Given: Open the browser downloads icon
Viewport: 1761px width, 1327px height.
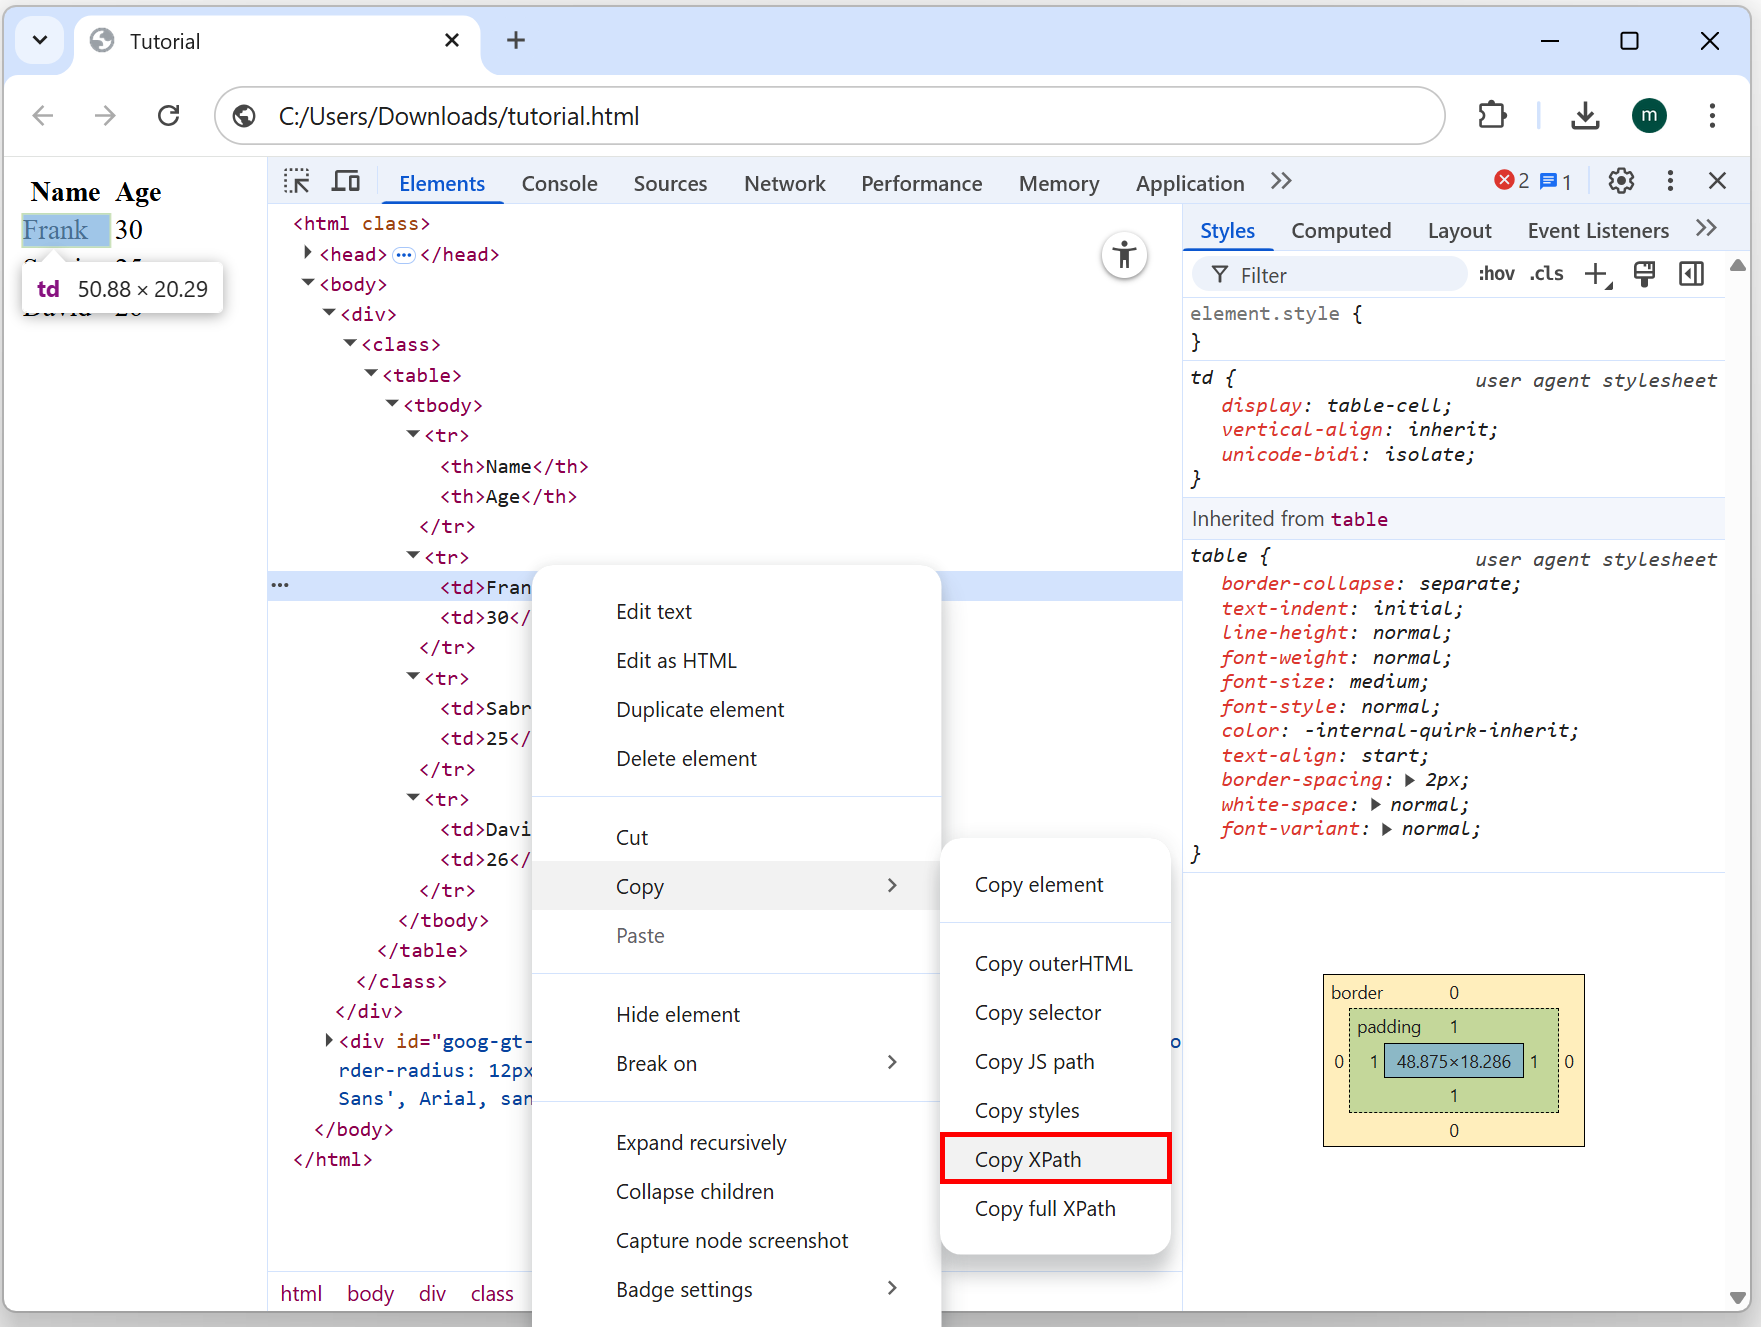Looking at the screenshot, I should pyautogui.click(x=1585, y=116).
